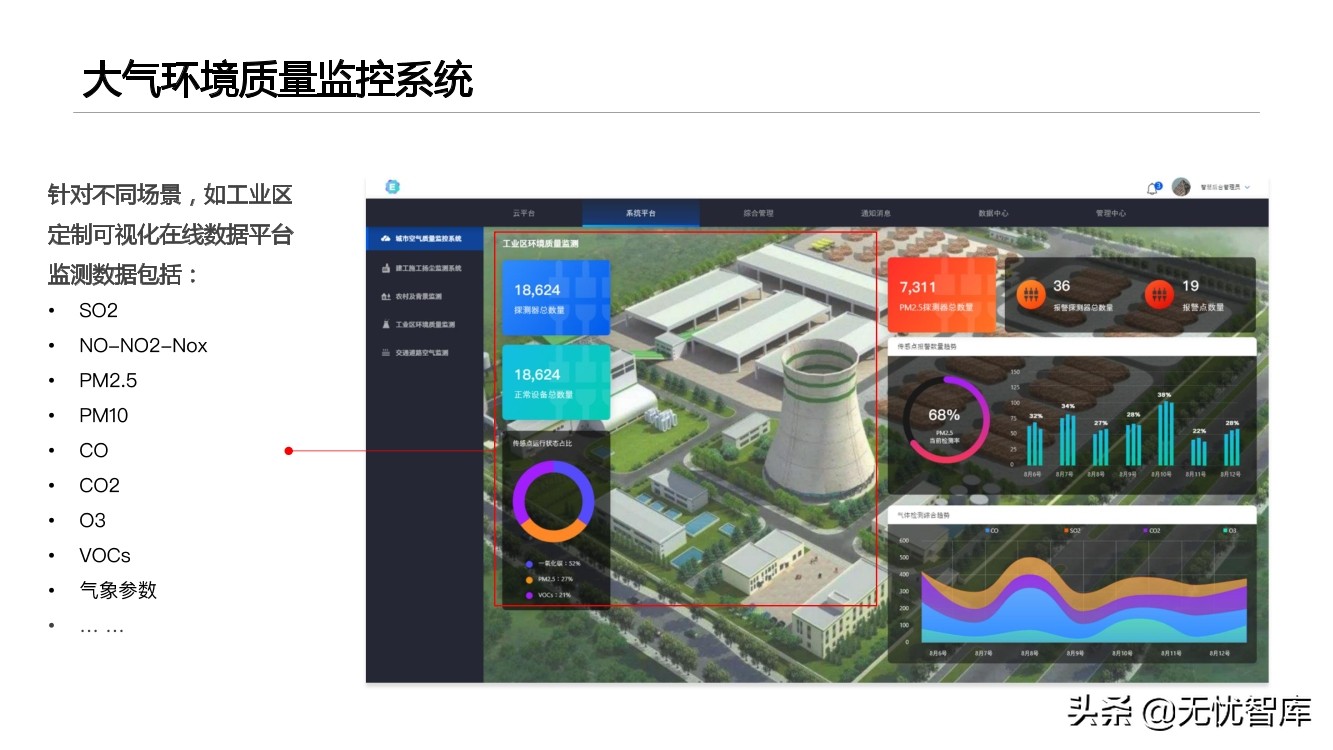The image size is (1333, 750).
Task: Open the notification bell icon
Action: point(1153,188)
